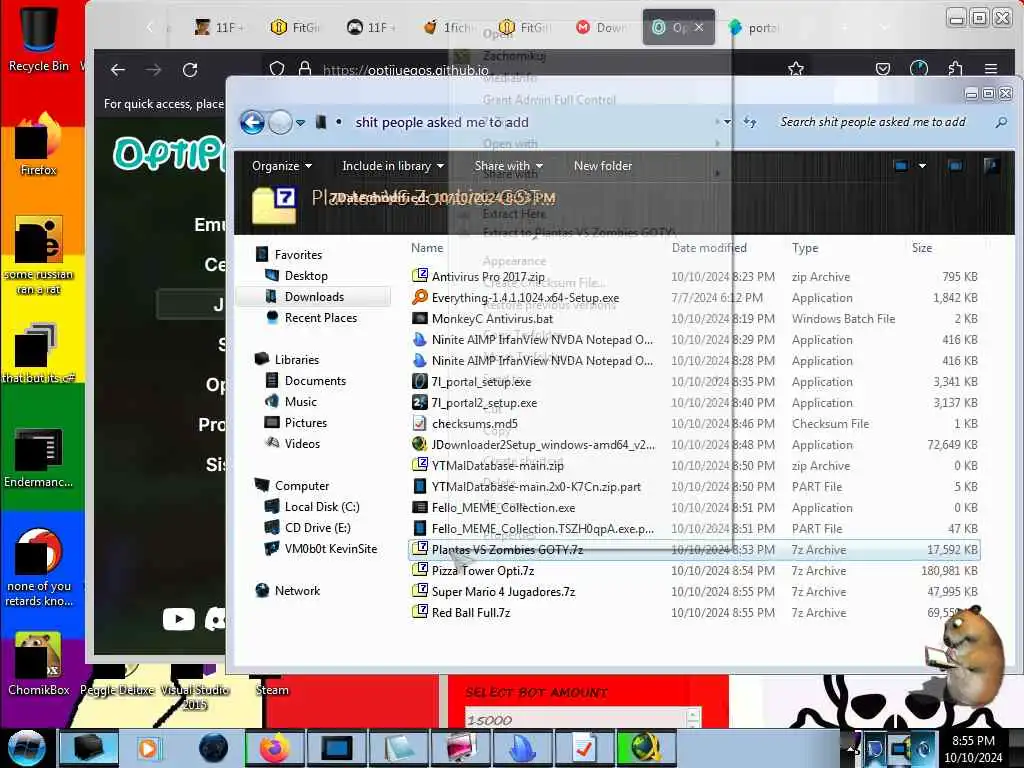Toggle the preview pane icon in Explorer
The width and height of the screenshot is (1024, 768).
pos(955,166)
